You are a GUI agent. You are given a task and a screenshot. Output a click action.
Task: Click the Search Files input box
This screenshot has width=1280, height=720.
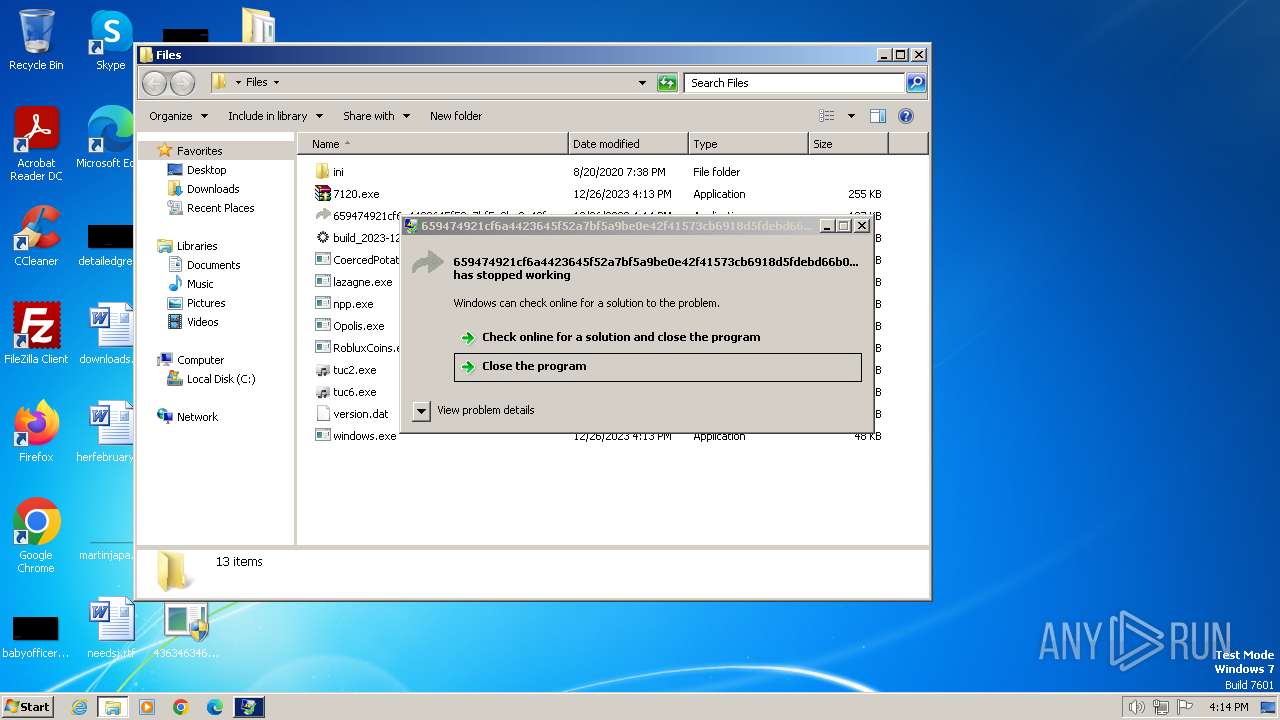(794, 83)
